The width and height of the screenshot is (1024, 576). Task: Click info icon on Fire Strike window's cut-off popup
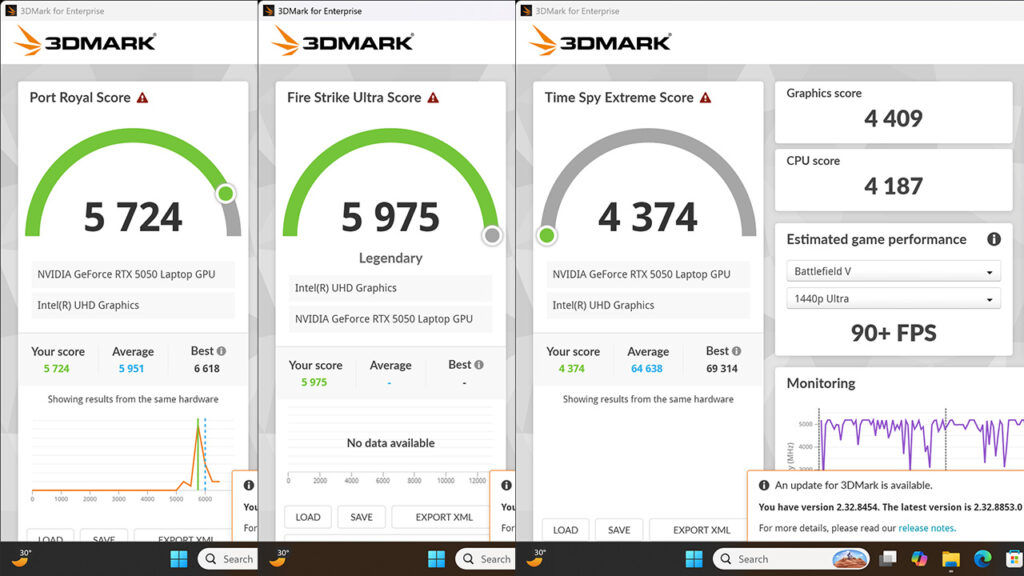[x=506, y=485]
